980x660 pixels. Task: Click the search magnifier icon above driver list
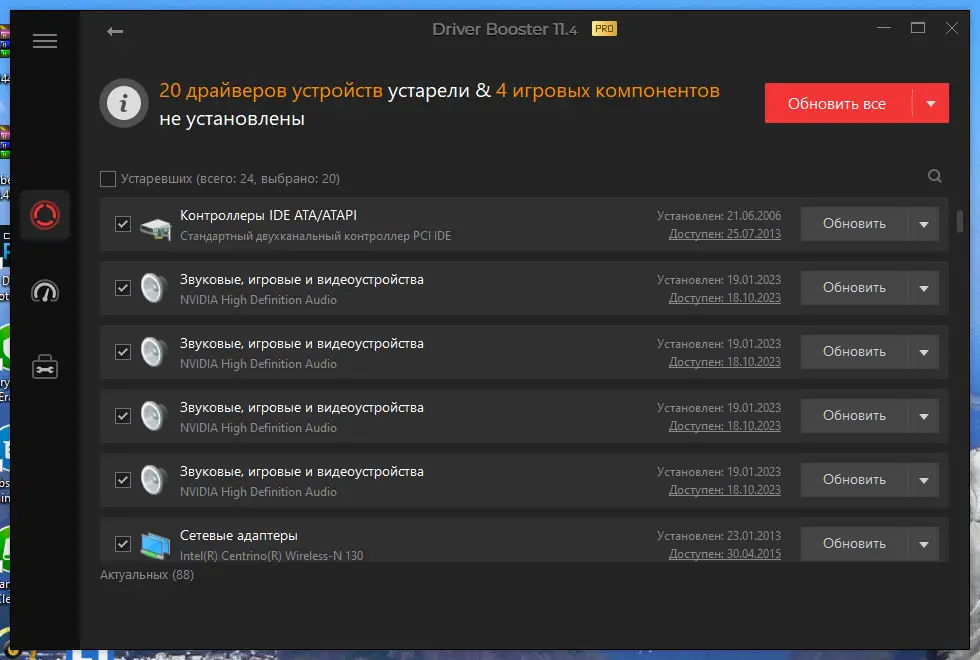(934, 176)
